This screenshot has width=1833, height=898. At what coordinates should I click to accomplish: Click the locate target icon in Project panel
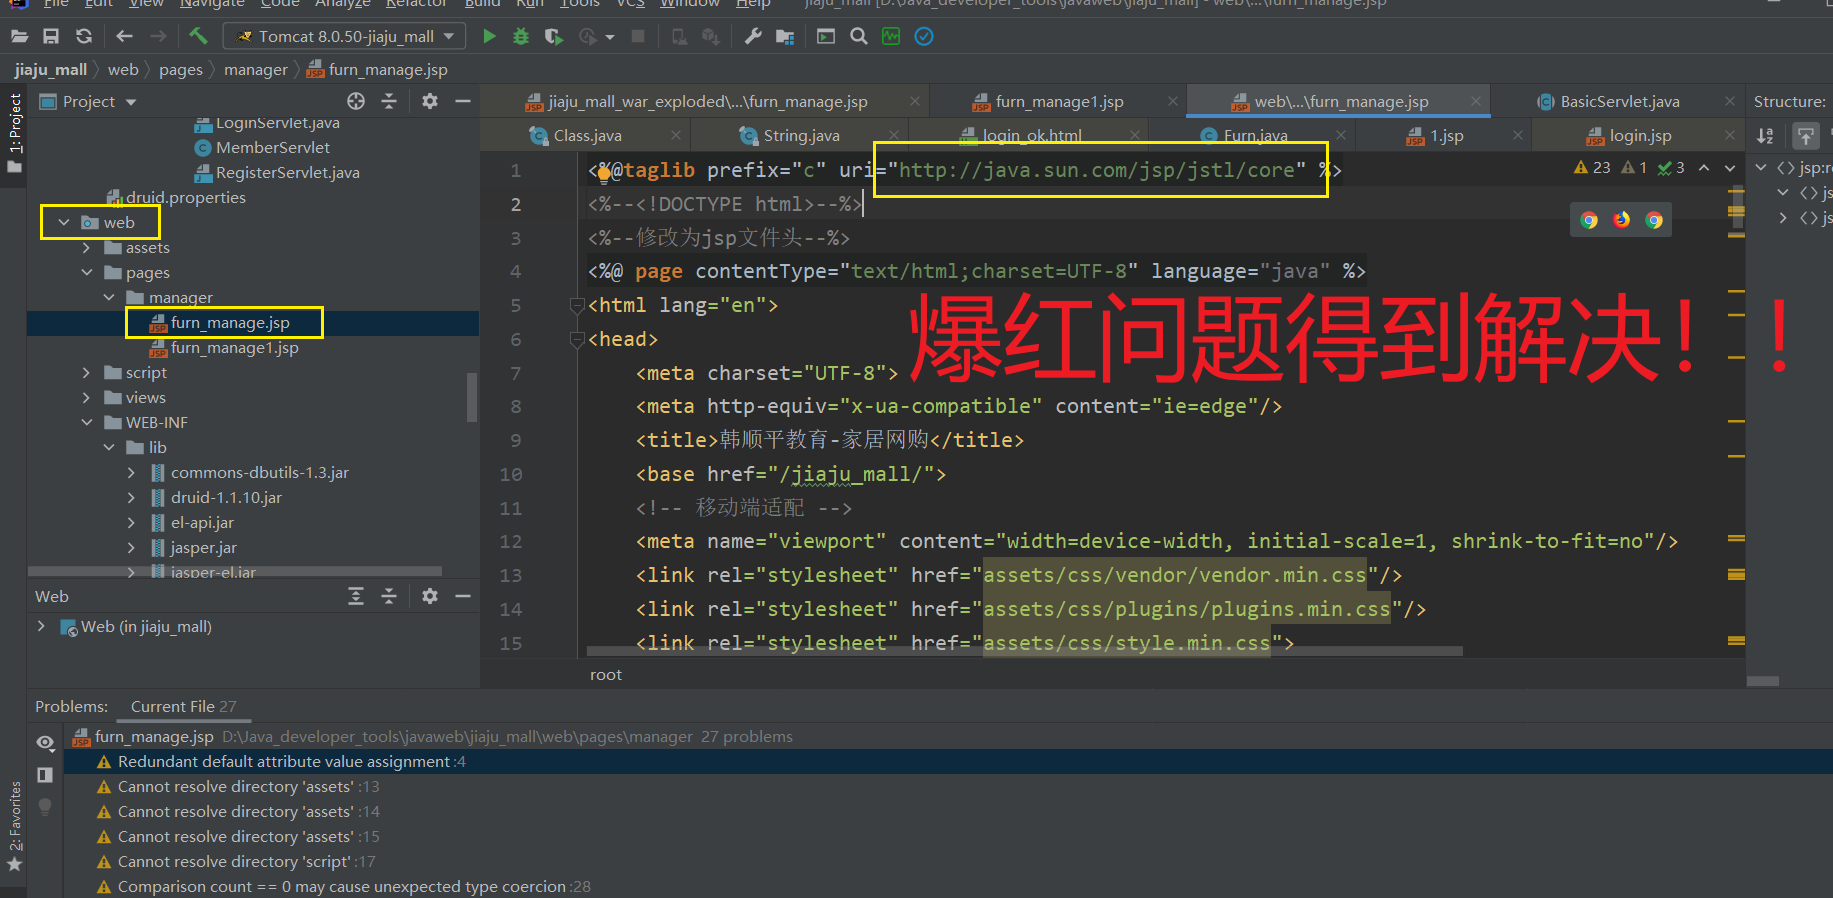coord(356,101)
